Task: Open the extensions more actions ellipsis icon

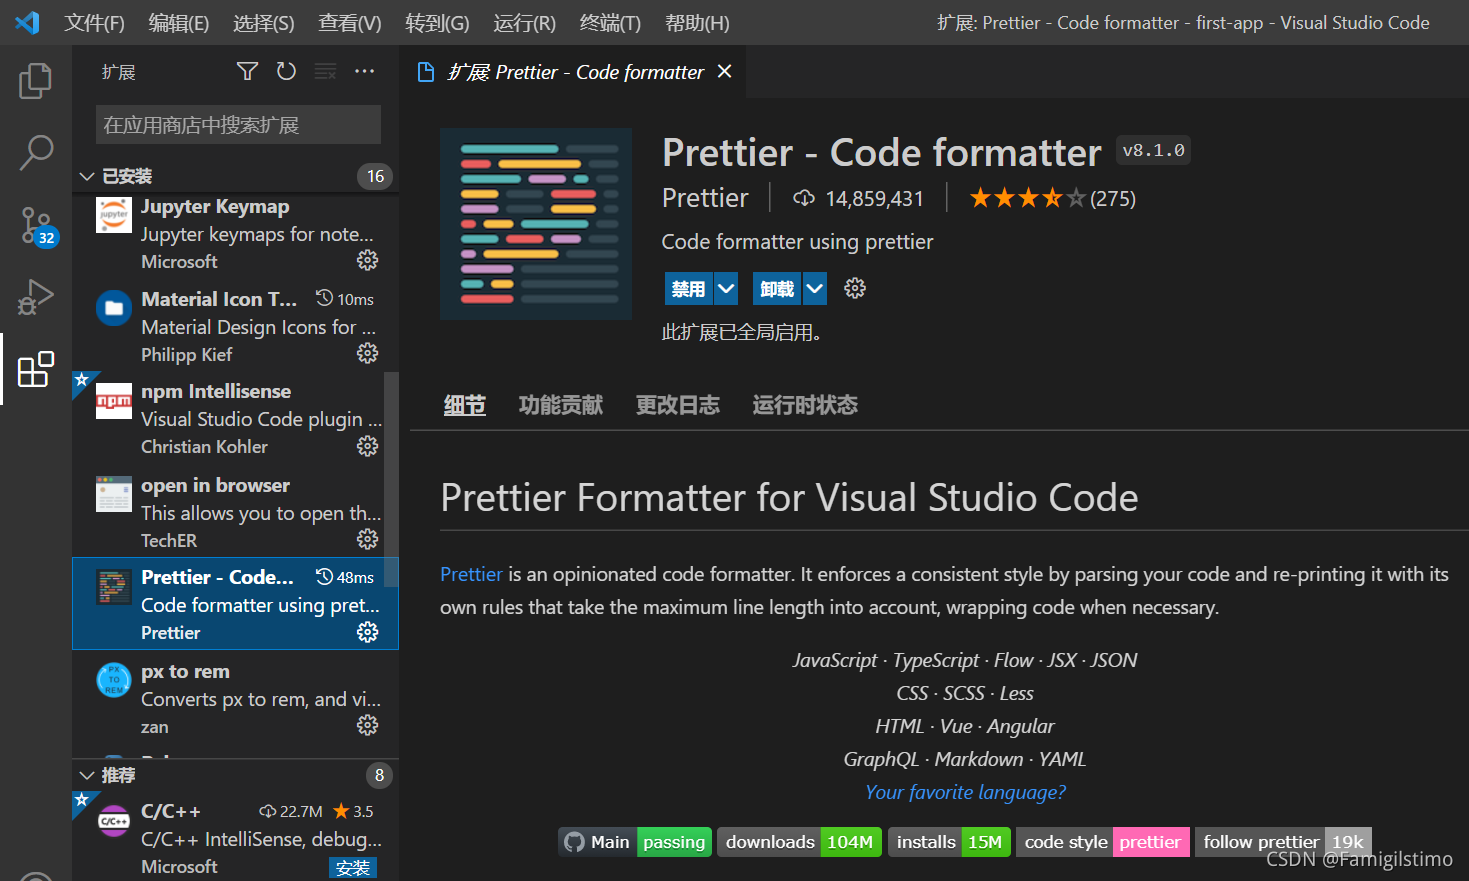Action: [364, 71]
